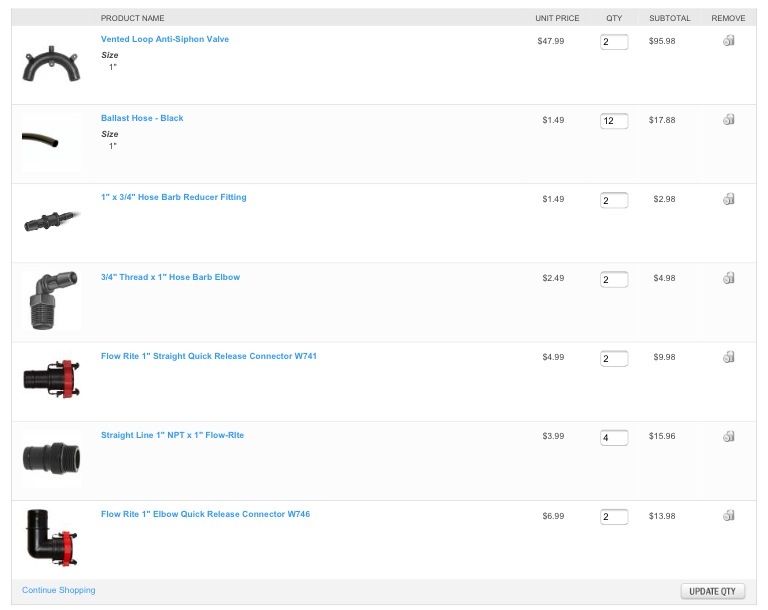This screenshot has width=768, height=610.
Task: Select quantity input for Elbow Connector W746
Action: [x=614, y=517]
